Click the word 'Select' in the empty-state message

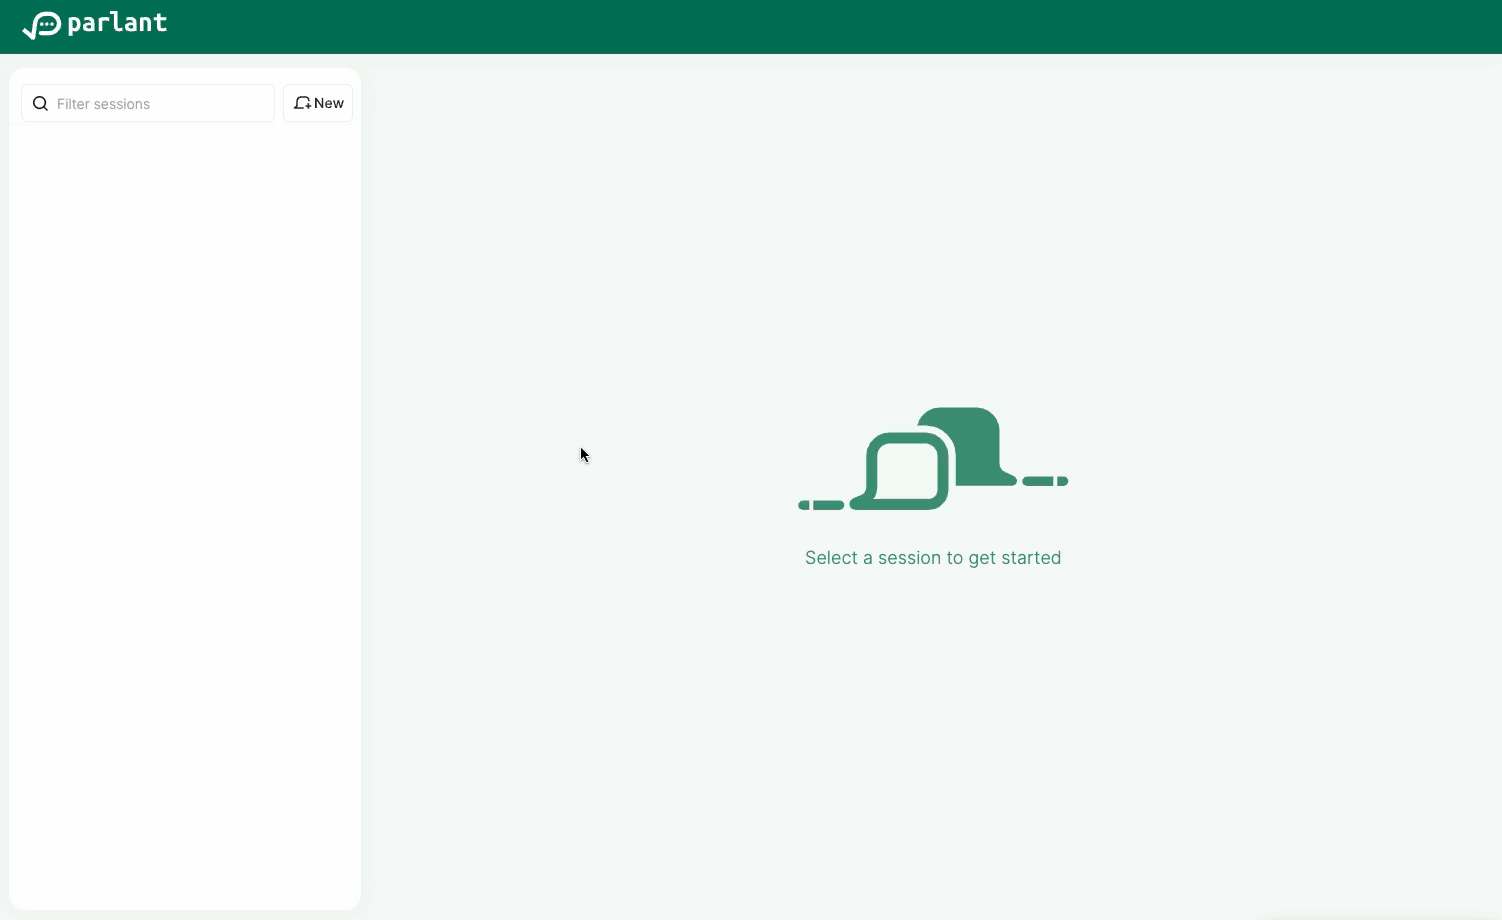(831, 558)
